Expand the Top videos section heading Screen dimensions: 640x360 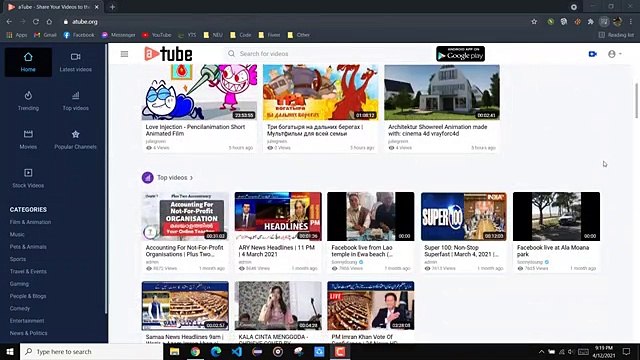point(175,178)
